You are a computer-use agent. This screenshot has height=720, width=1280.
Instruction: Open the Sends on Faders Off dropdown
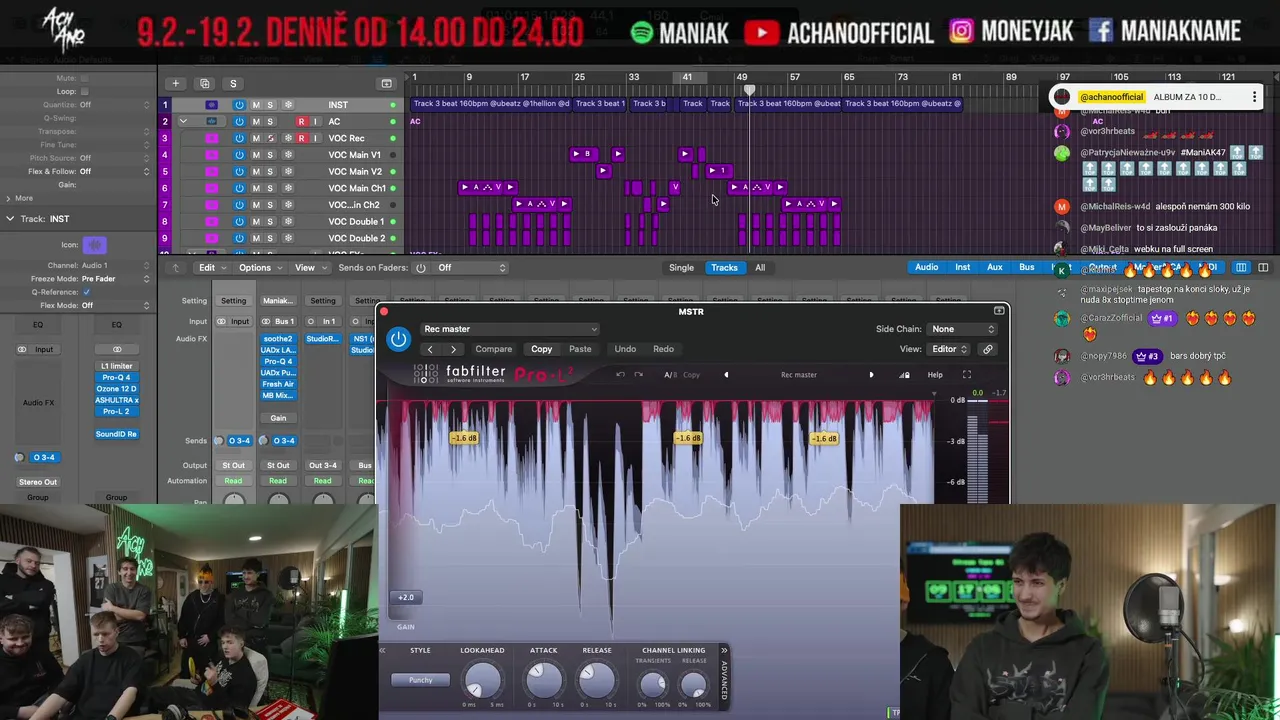[x=472, y=268]
